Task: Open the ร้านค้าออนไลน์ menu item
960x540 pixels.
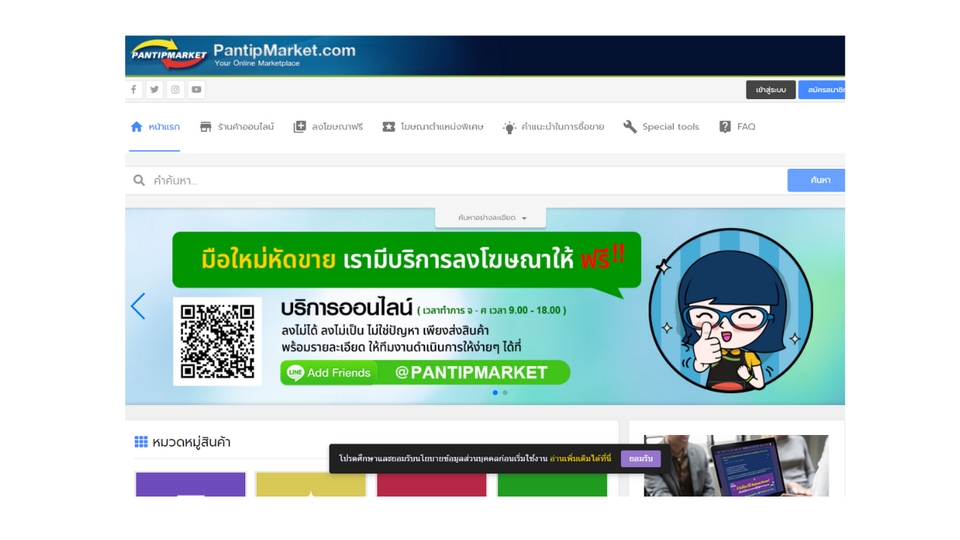Action: 237,127
